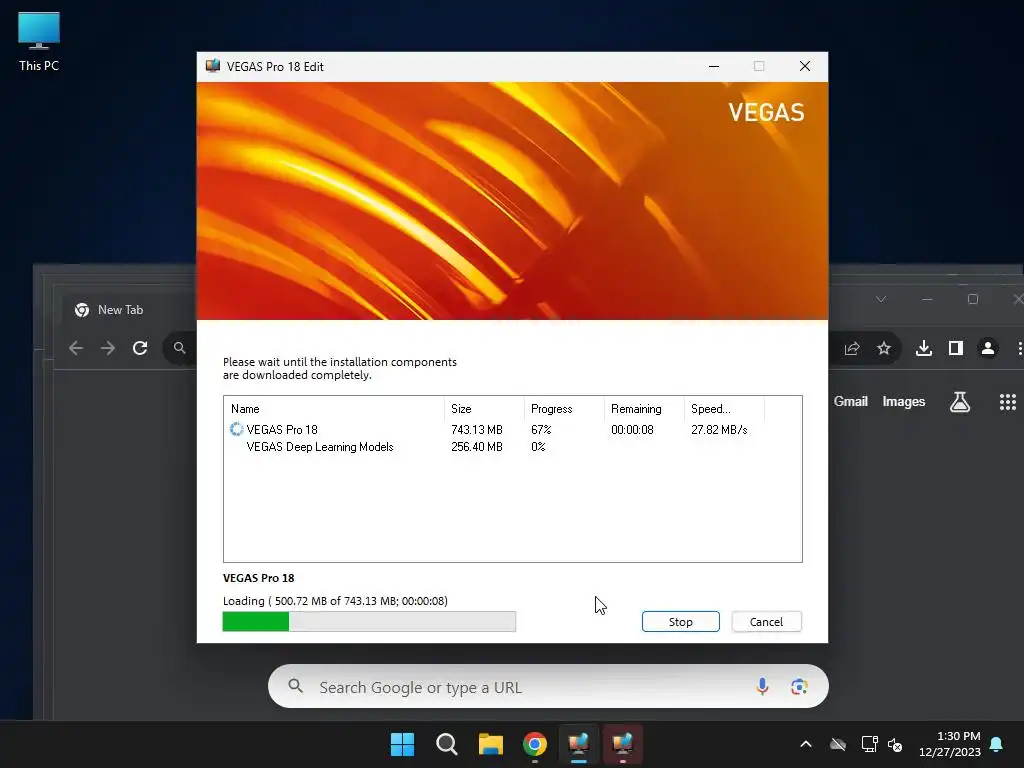Open the notifications bell icon
This screenshot has height=768, width=1024.
tap(997, 744)
